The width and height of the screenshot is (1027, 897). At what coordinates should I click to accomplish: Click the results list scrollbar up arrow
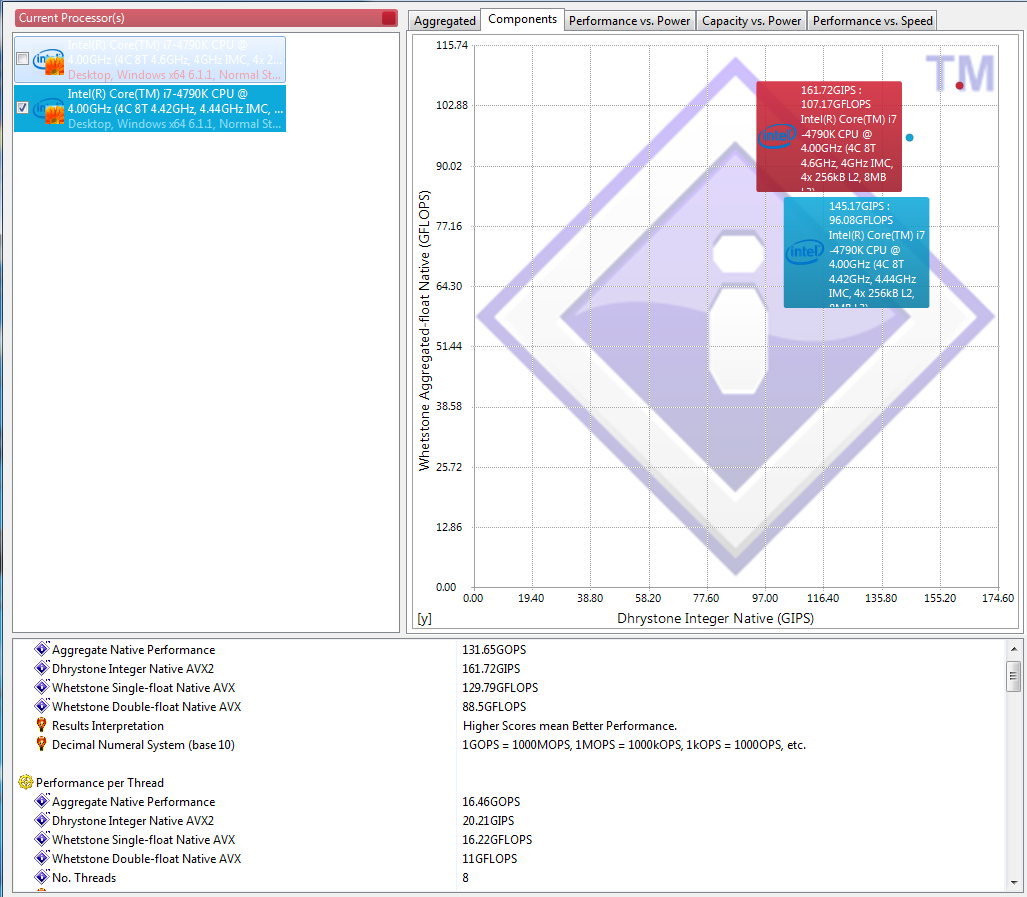point(1013,649)
